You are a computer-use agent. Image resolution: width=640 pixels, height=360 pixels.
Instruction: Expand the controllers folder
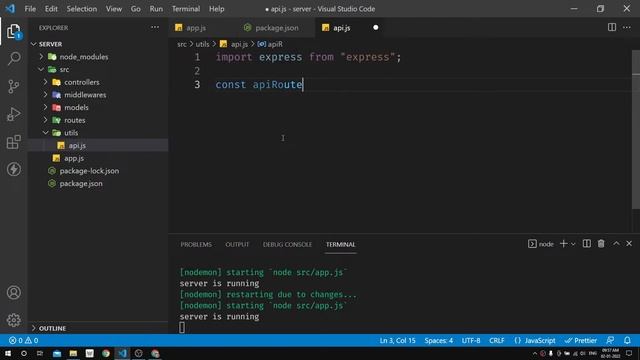[46, 82]
